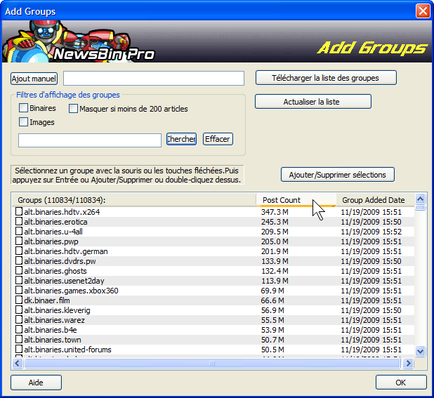Sort by Group Added Date header
434x398 pixels.
coord(375,200)
